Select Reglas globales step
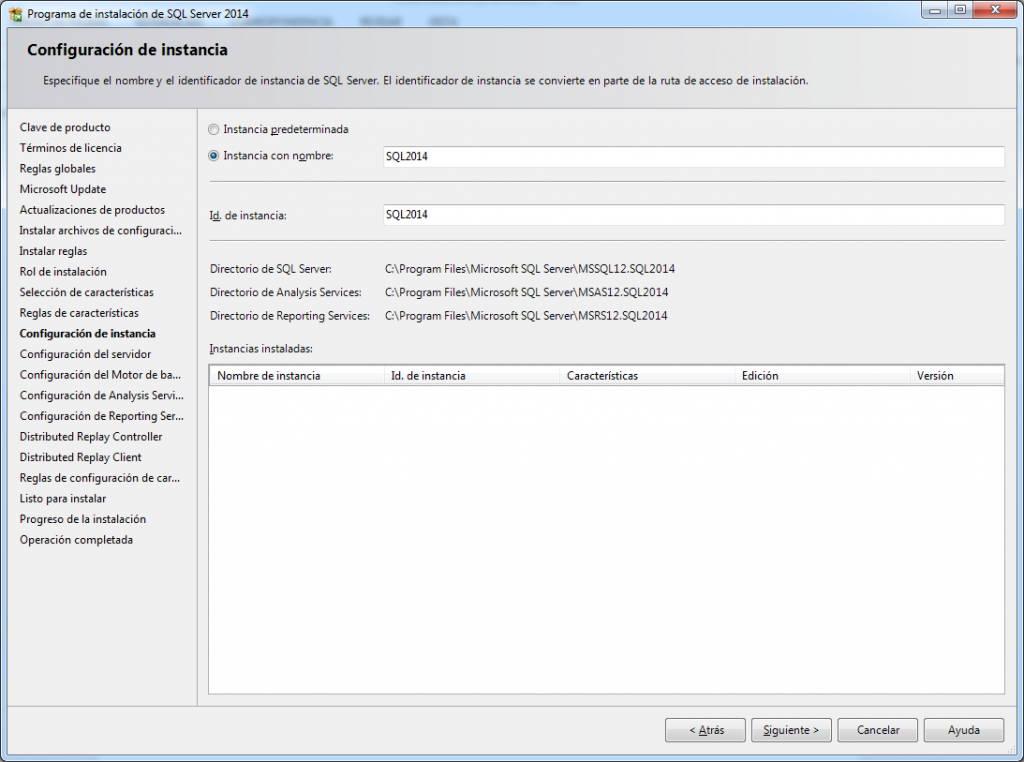 (x=57, y=168)
